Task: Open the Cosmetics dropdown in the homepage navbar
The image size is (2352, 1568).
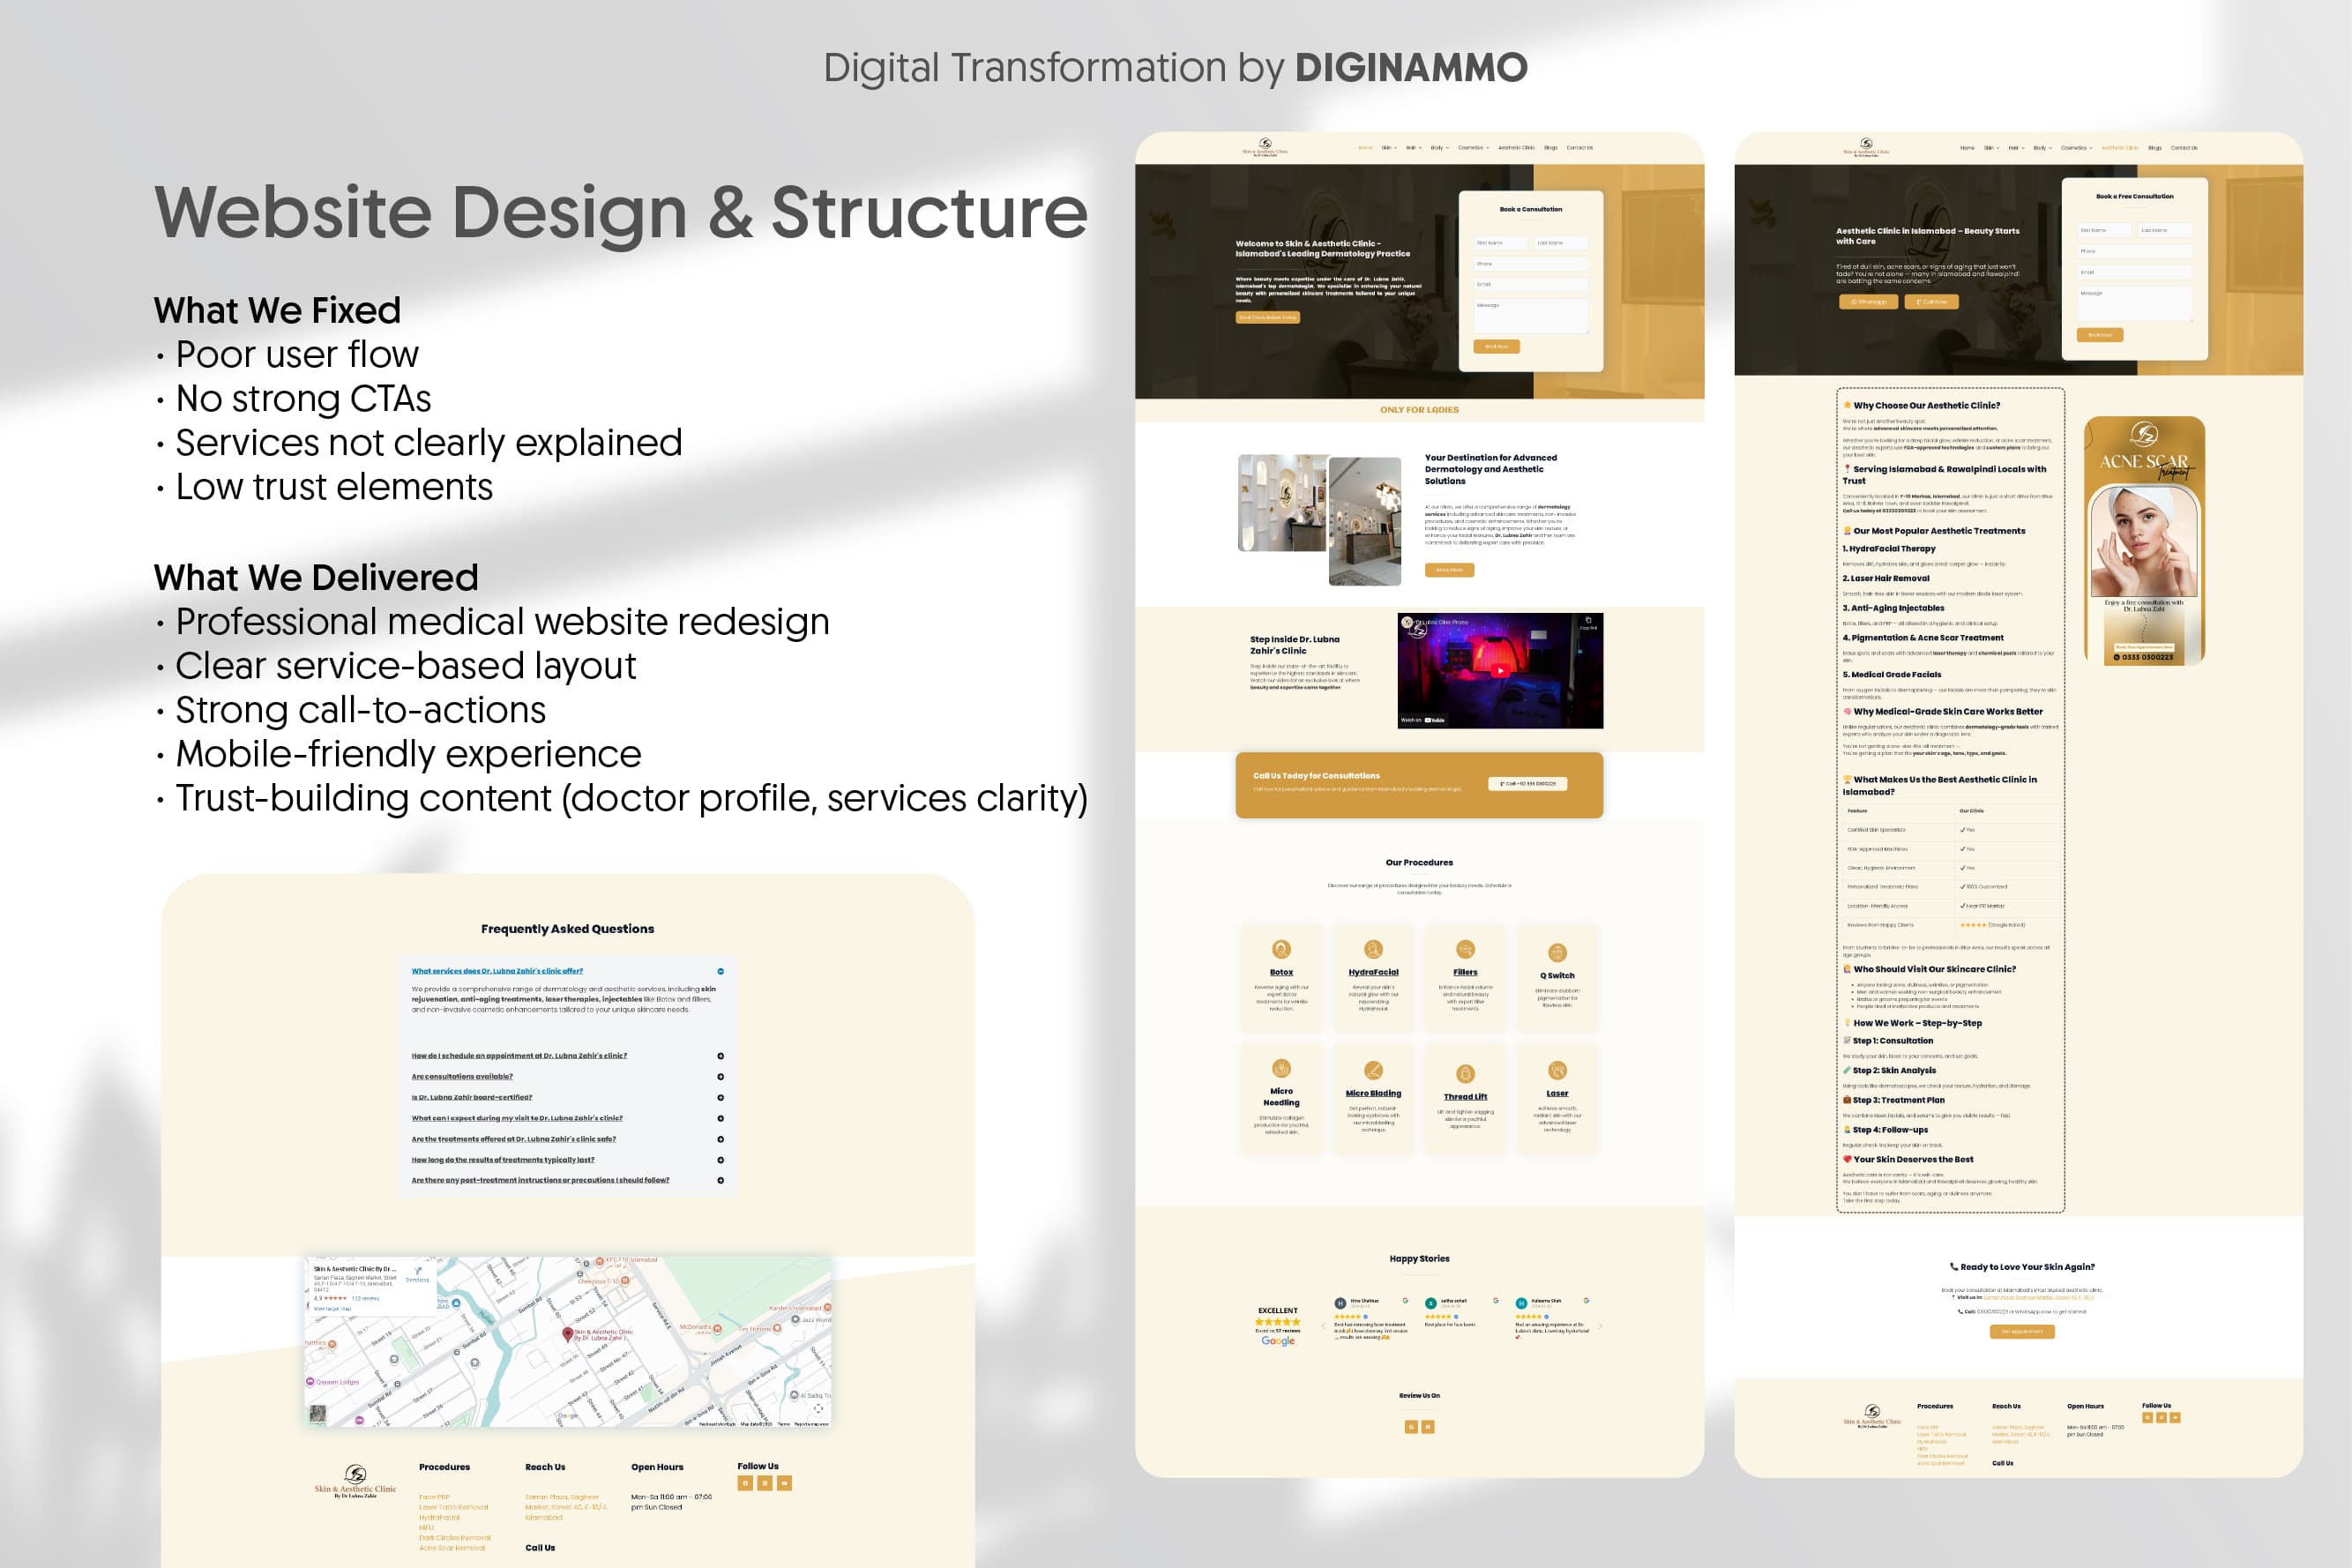Action: click(1473, 148)
